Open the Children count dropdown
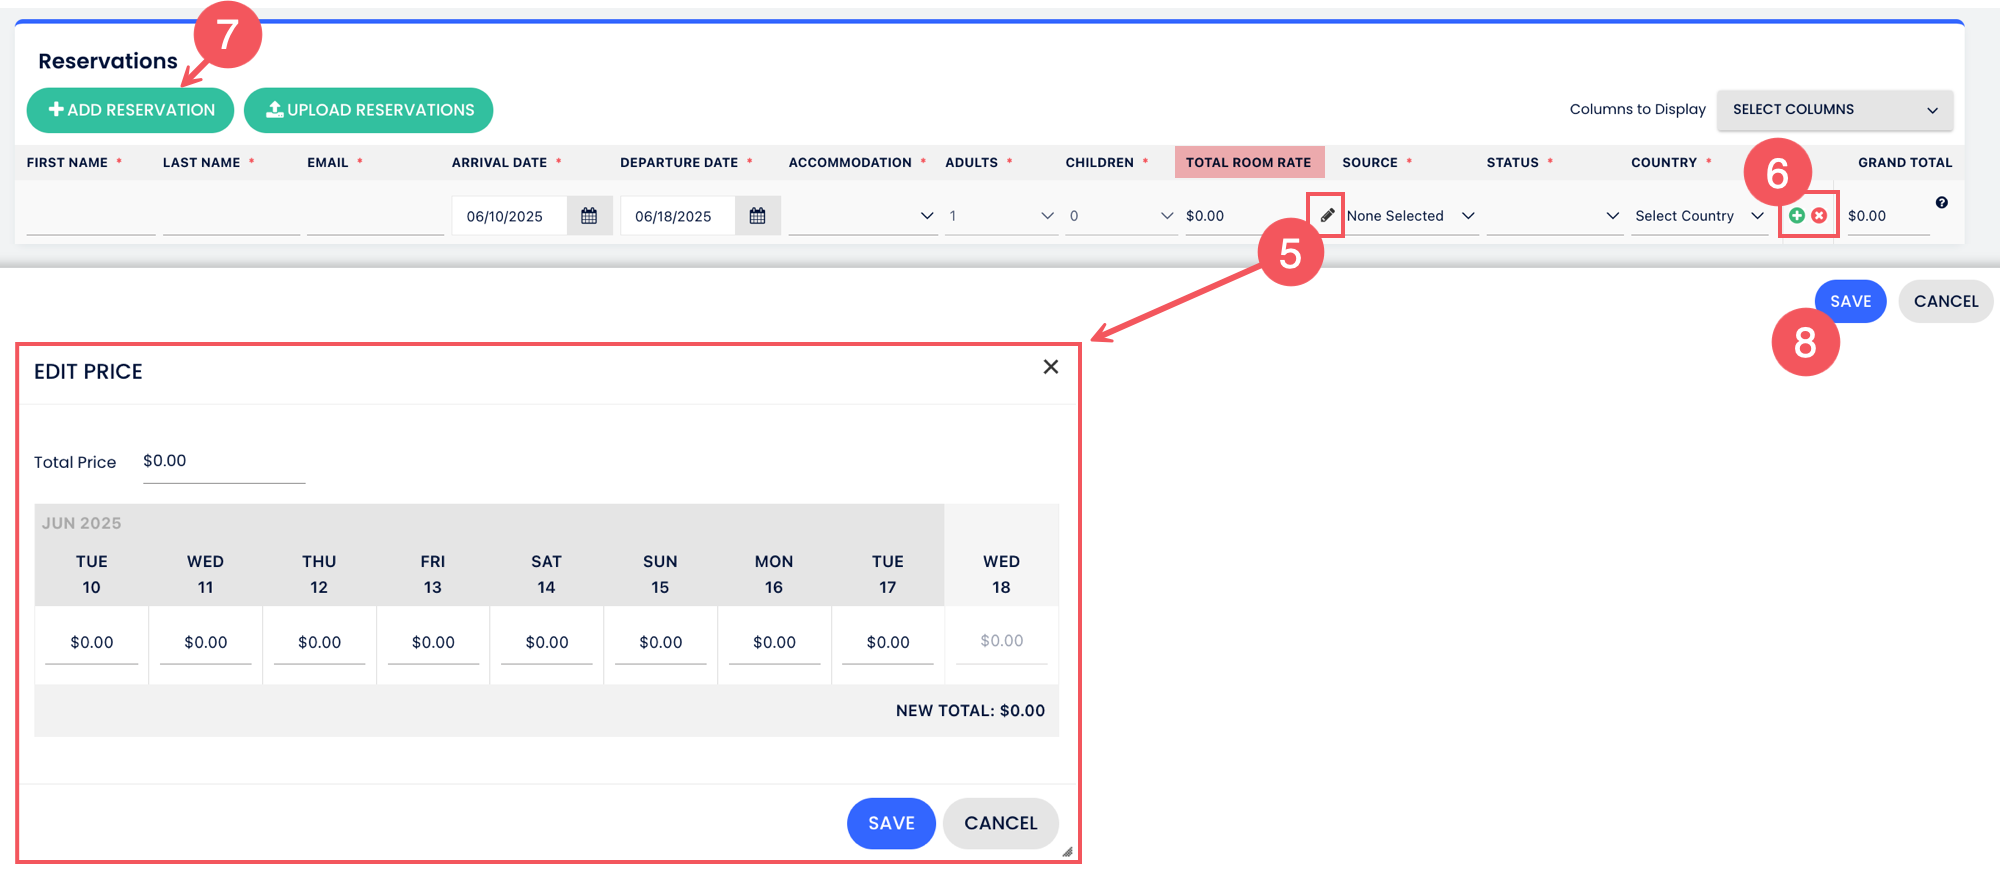 coord(1120,216)
